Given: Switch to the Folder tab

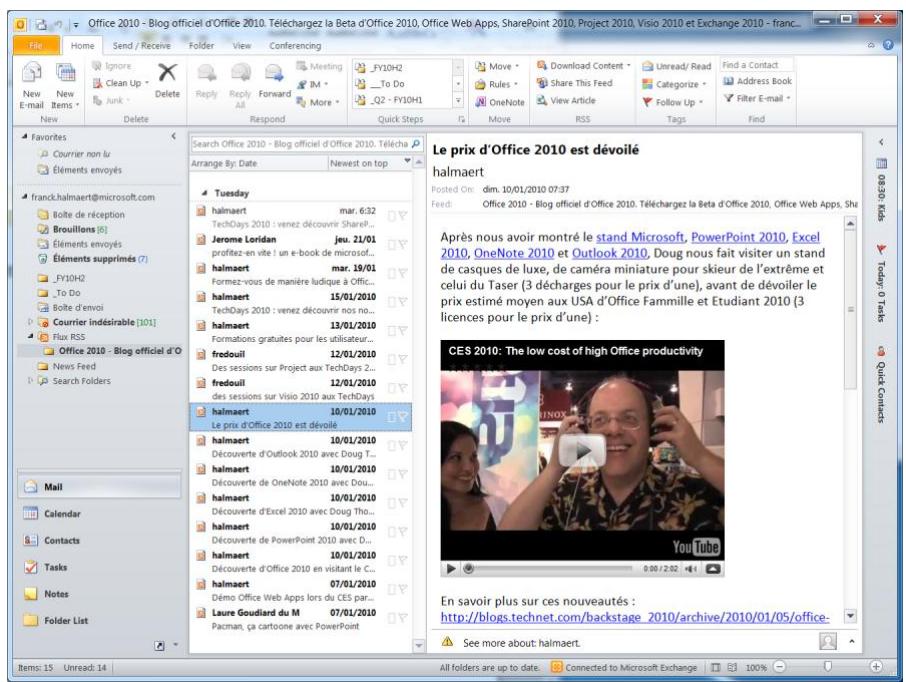Looking at the screenshot, I should pos(201,45).
